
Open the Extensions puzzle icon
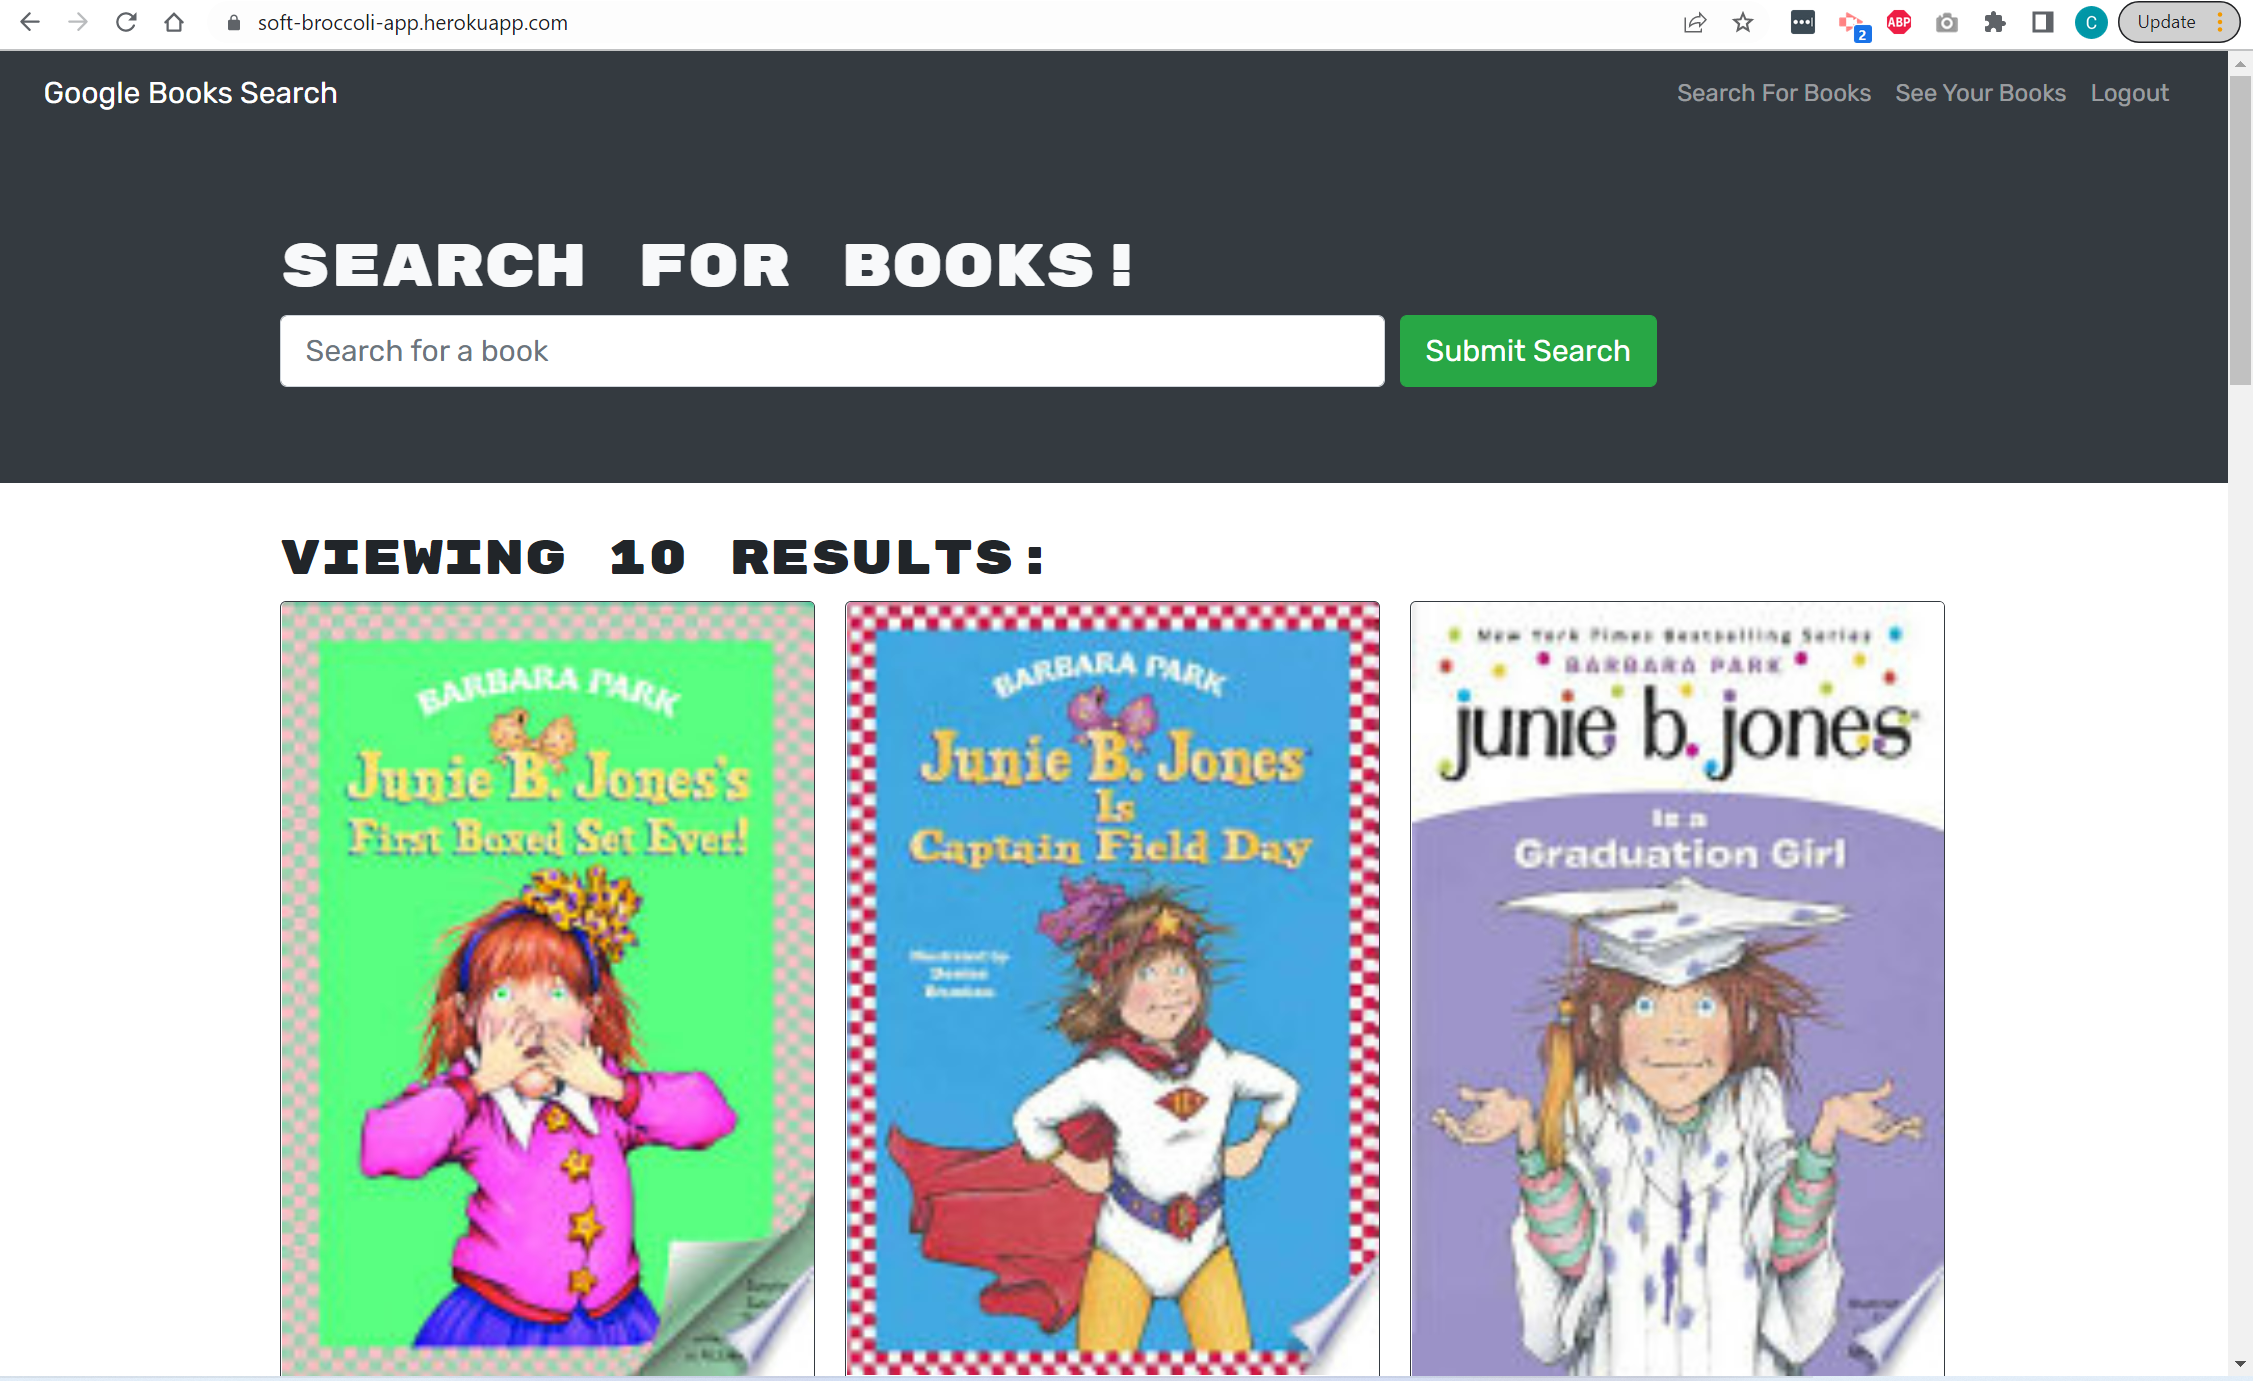[1995, 22]
